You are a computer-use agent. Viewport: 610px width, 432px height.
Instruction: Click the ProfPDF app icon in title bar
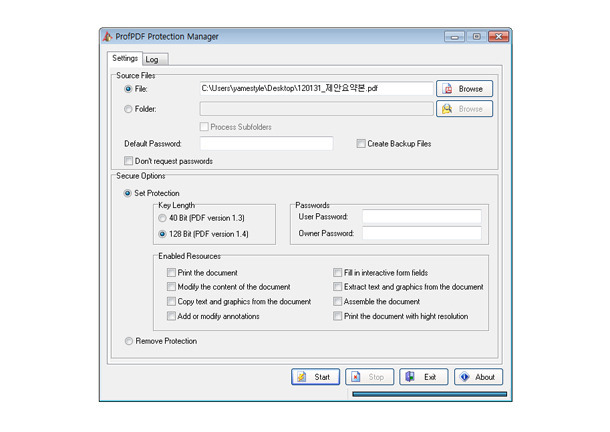pyautogui.click(x=107, y=37)
